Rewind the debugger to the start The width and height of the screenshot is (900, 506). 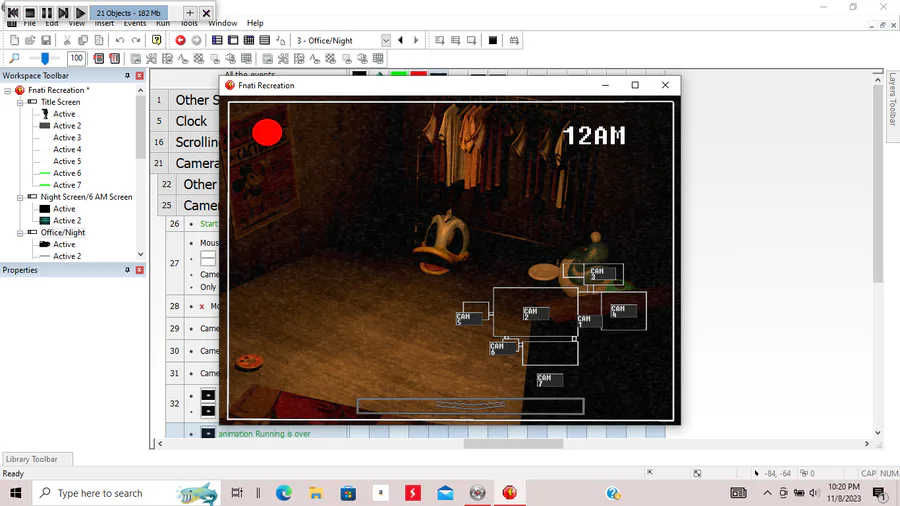tap(13, 13)
